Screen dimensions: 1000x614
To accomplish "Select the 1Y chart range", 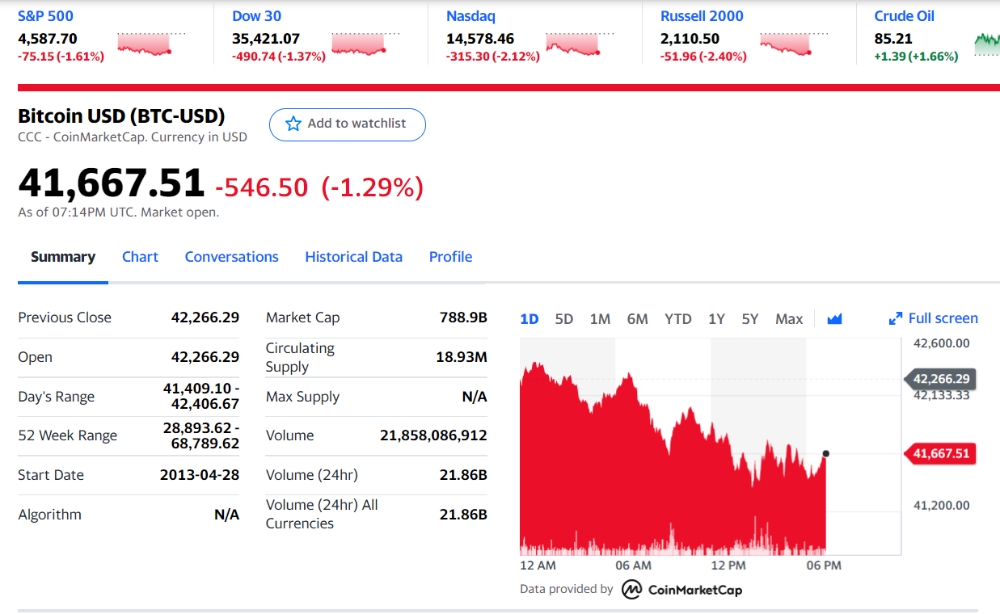I will (x=716, y=319).
